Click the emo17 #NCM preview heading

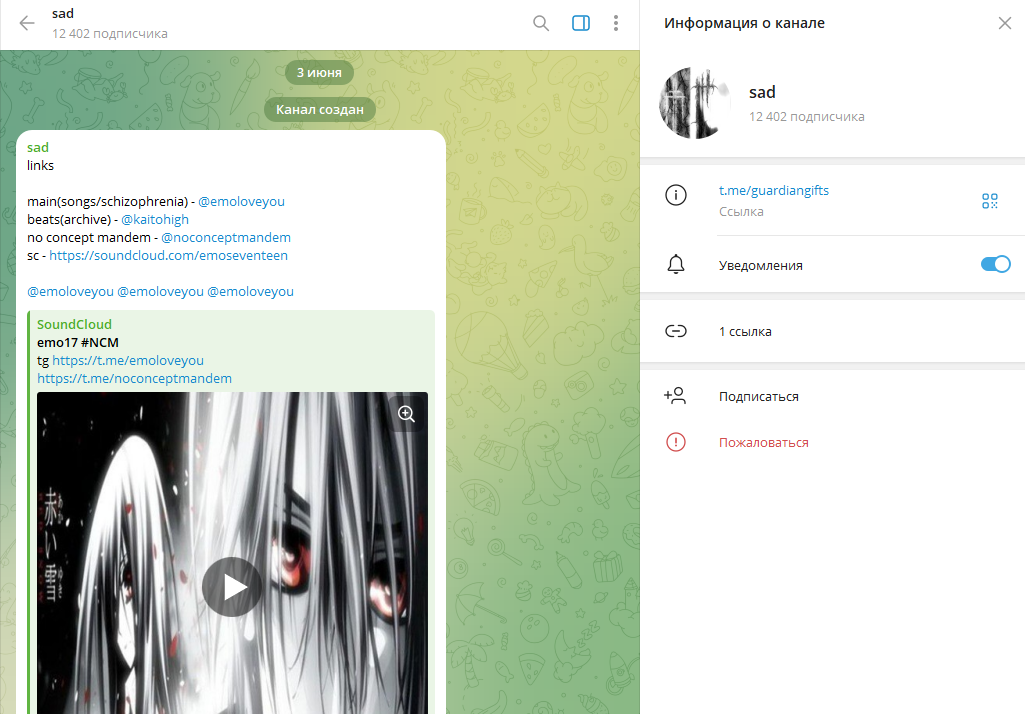78,343
